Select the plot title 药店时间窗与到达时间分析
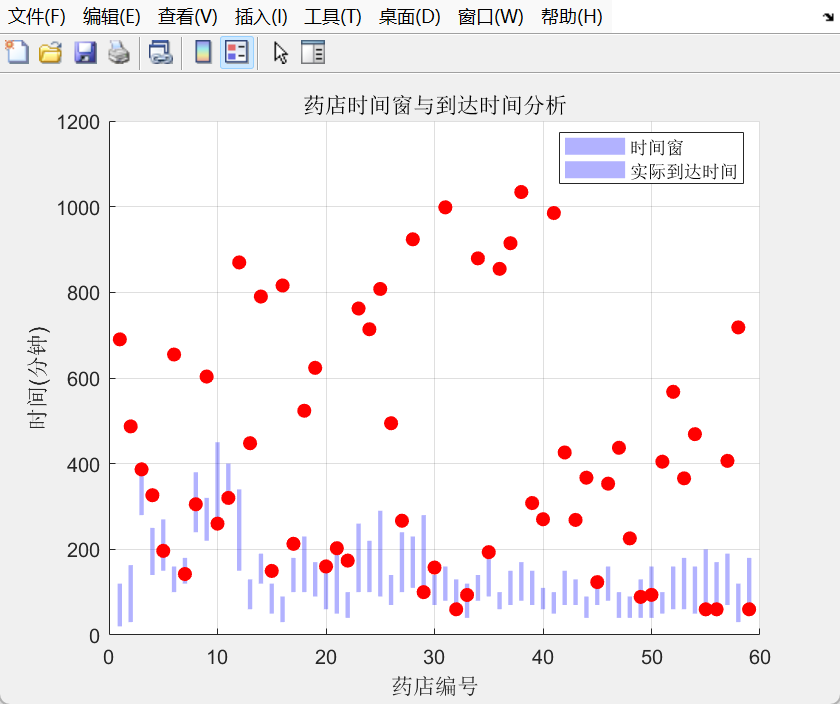The image size is (840, 704). point(434,105)
